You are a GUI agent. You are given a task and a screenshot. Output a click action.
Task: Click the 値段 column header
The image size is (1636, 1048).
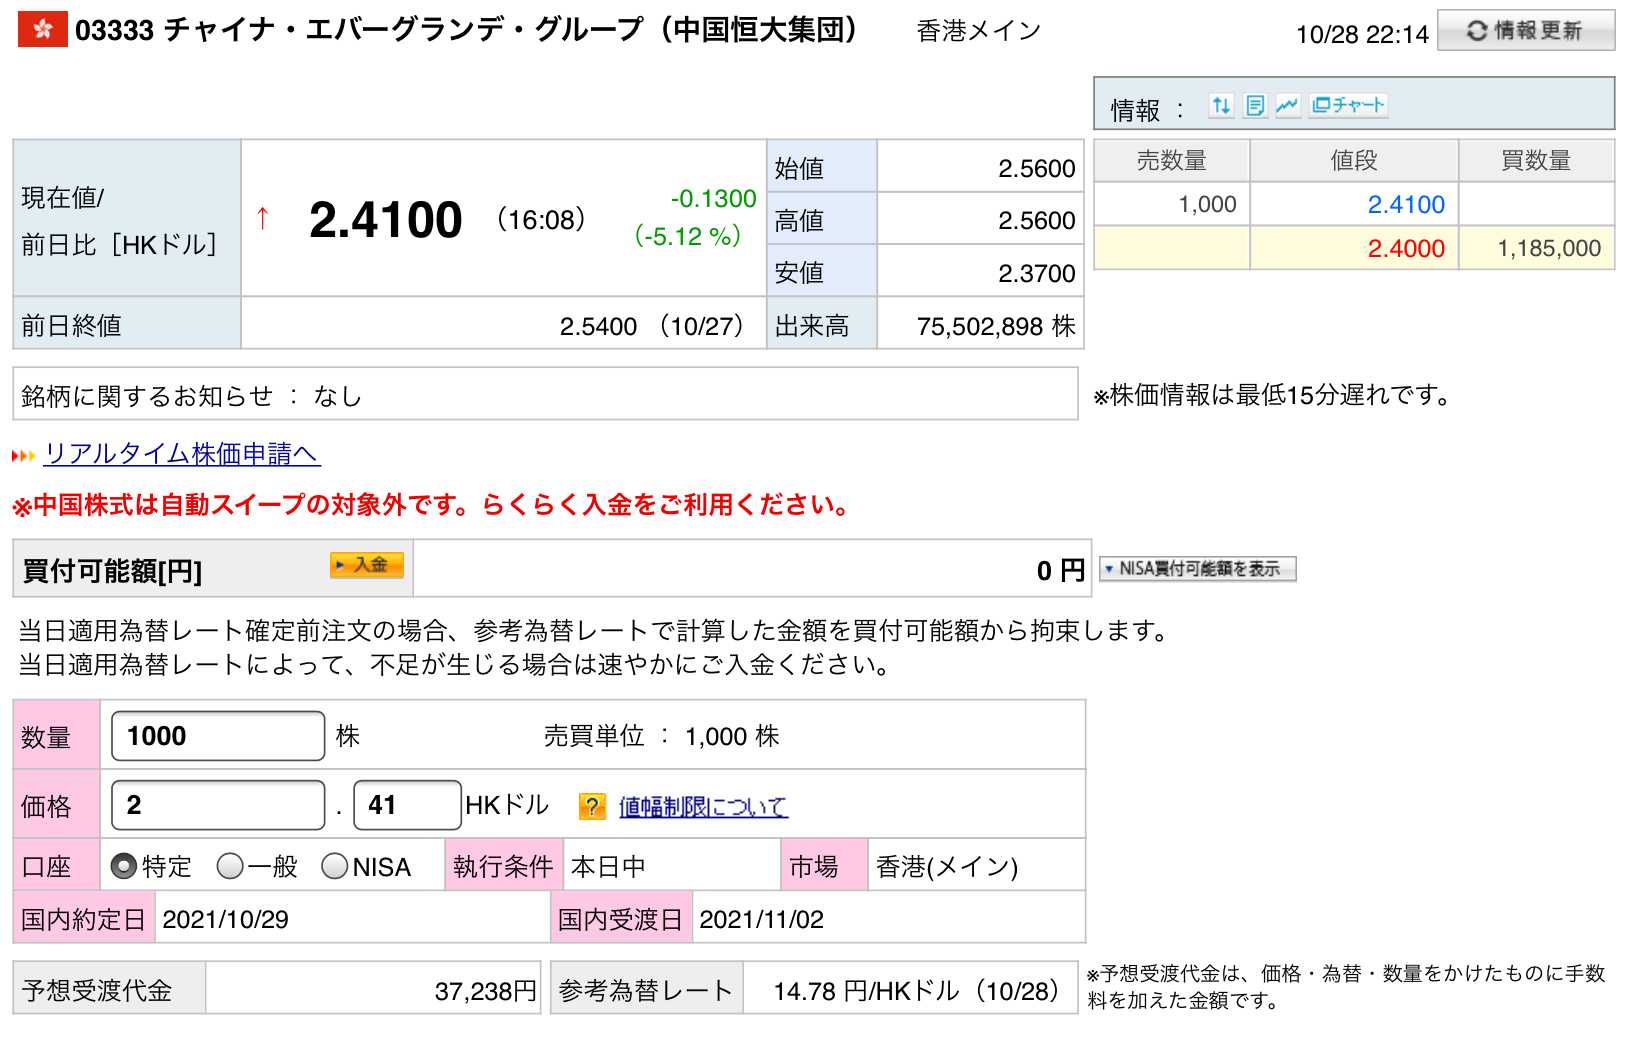click(x=1354, y=161)
